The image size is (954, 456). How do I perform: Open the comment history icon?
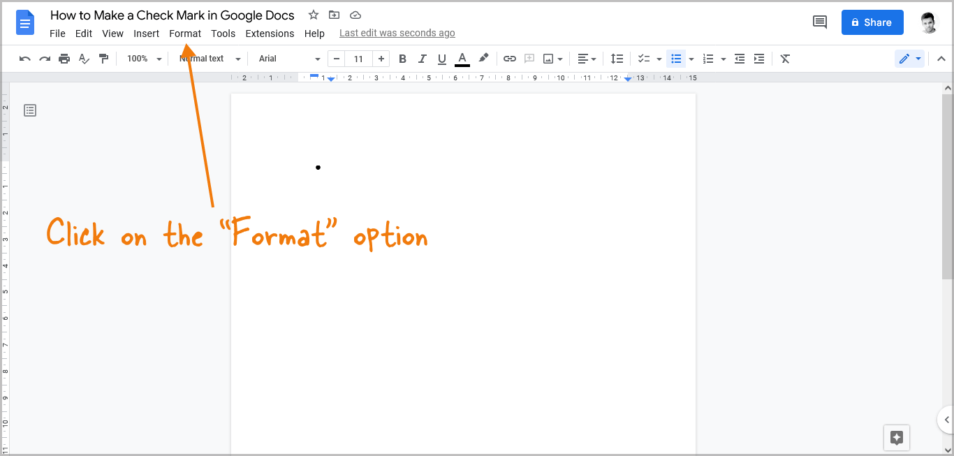coord(820,23)
